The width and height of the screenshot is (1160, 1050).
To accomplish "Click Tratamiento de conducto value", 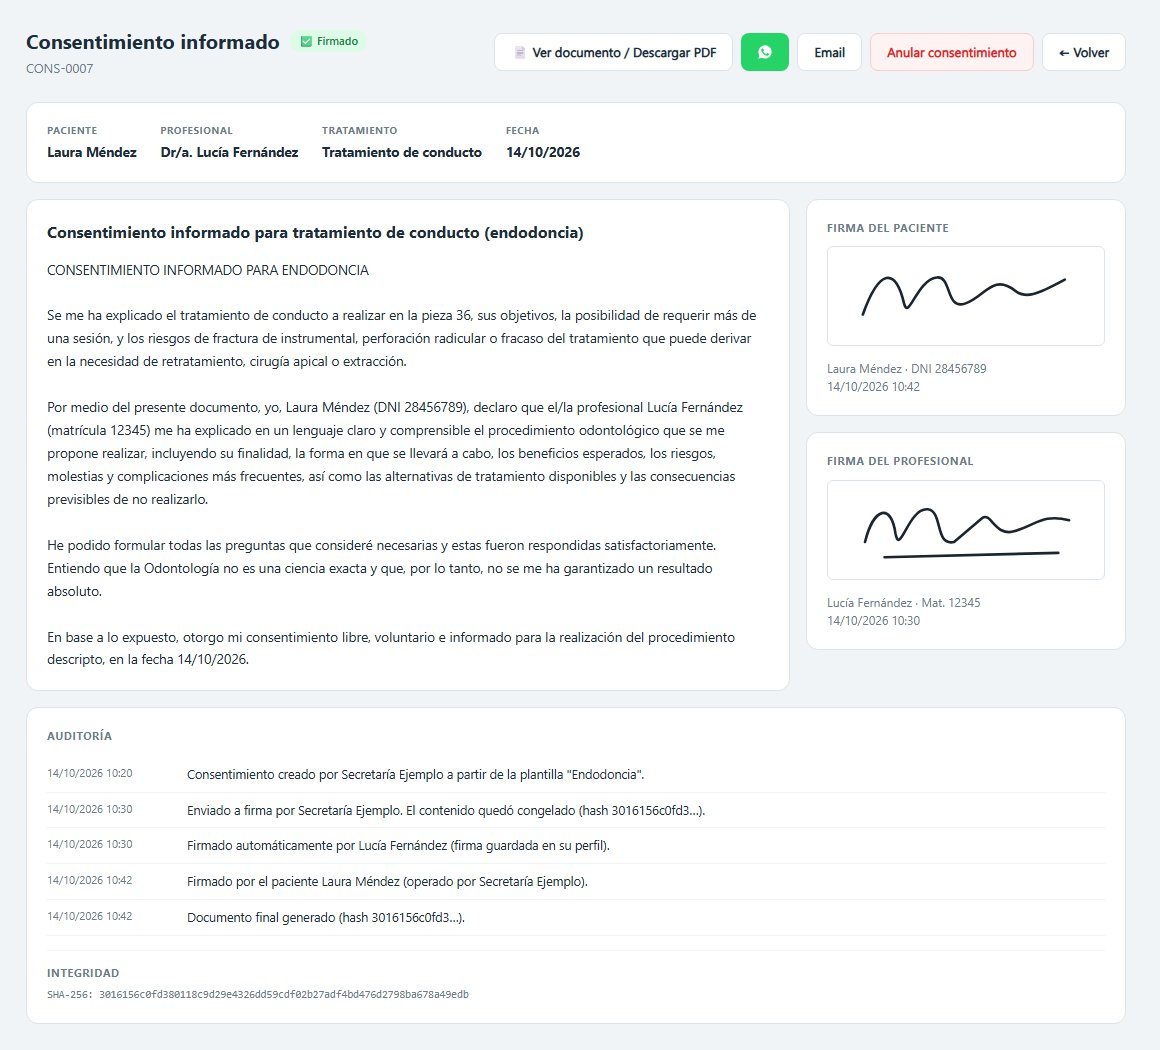I will click(x=402, y=152).
